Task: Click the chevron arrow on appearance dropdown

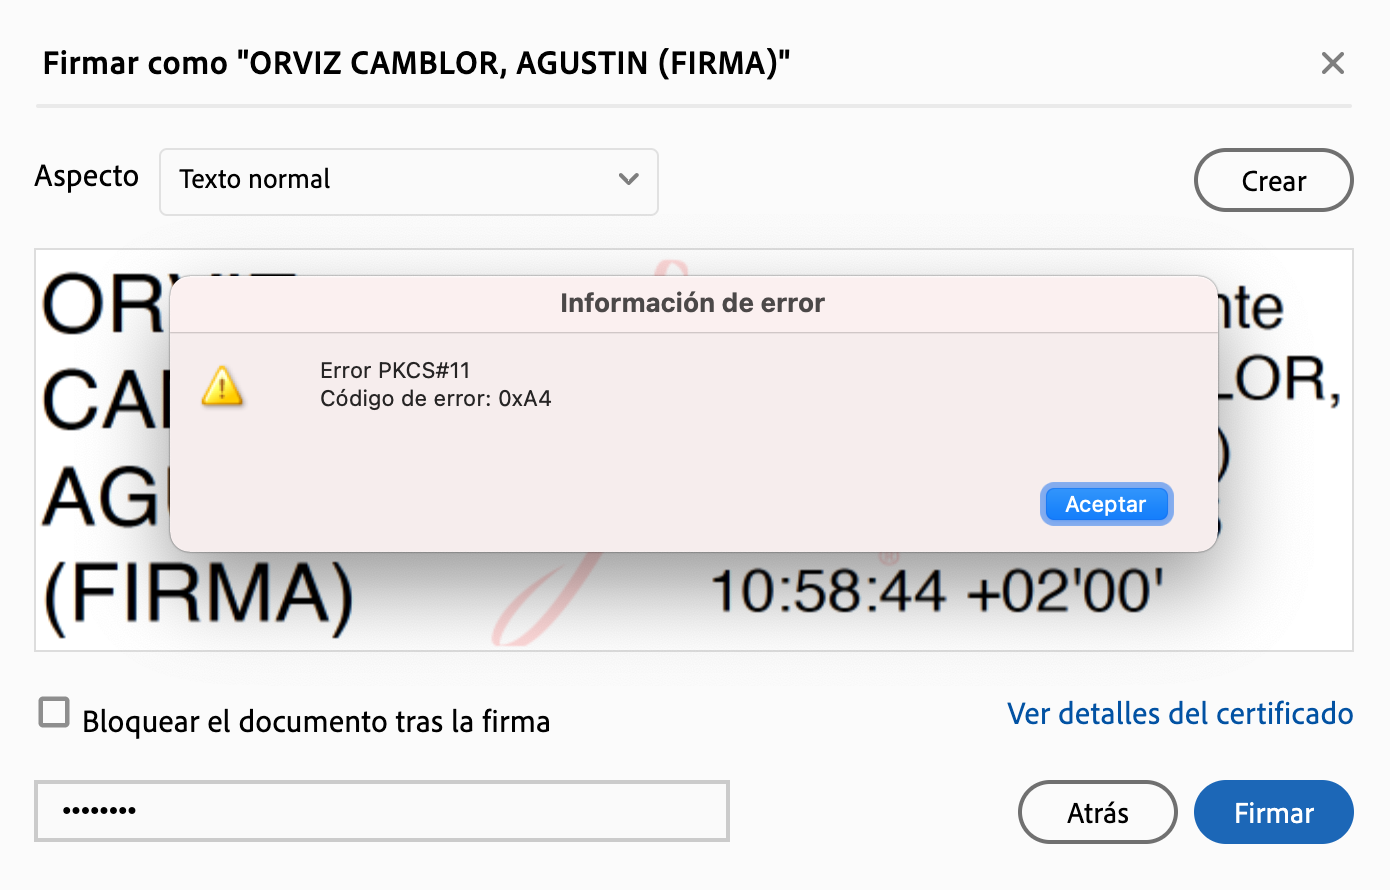Action: [628, 180]
